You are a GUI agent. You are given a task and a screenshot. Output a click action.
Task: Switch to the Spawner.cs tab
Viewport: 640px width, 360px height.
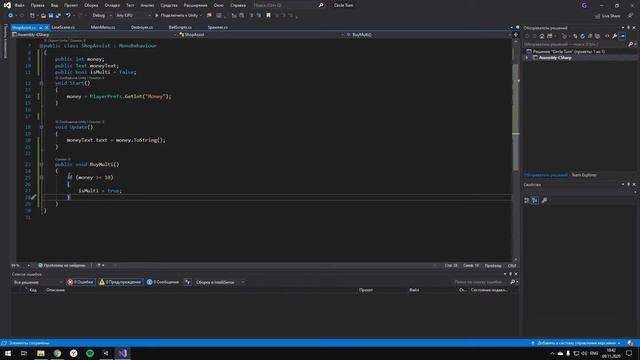(218, 27)
